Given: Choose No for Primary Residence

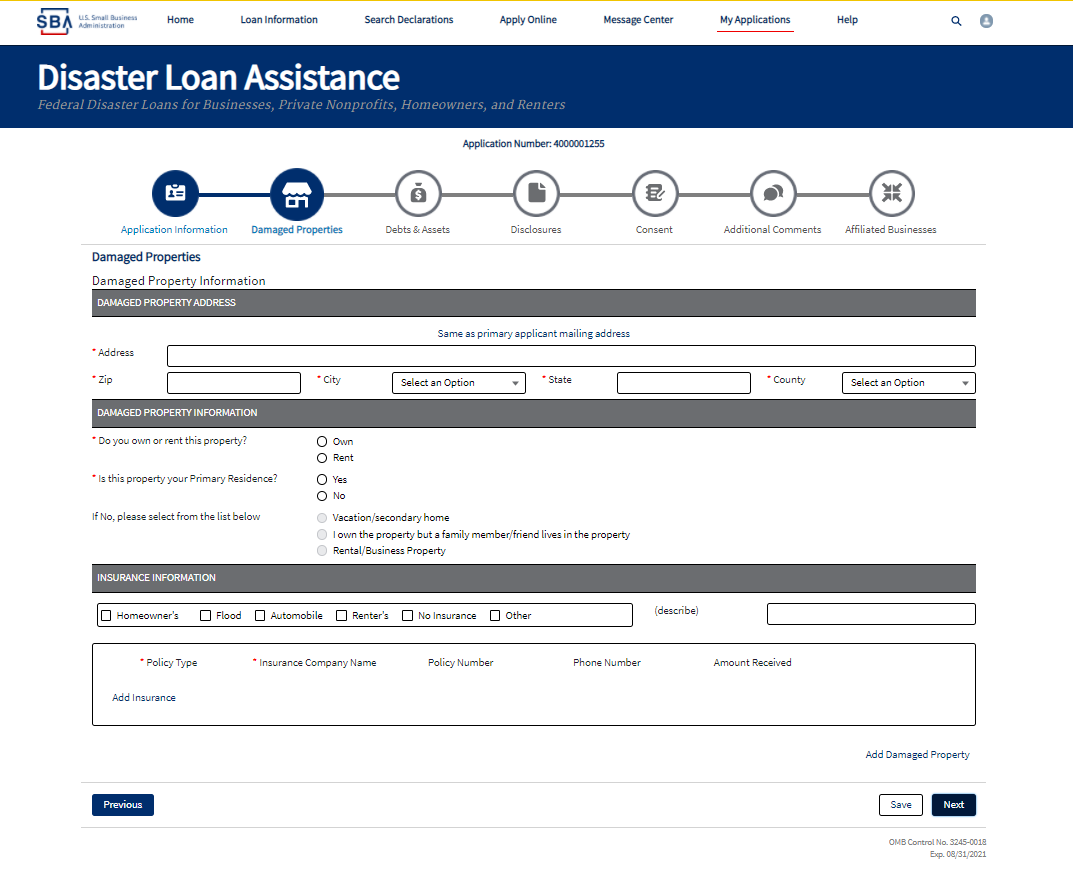Looking at the screenshot, I should [x=322, y=496].
